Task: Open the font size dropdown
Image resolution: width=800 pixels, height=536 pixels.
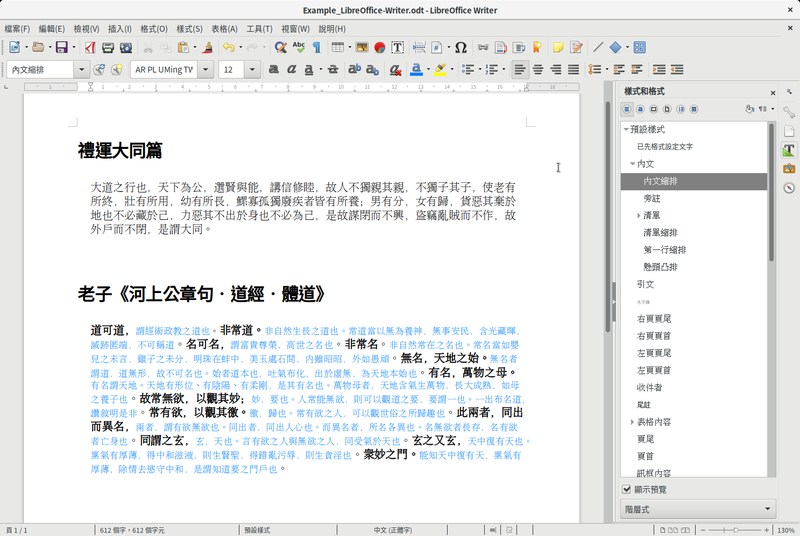Action: point(254,70)
